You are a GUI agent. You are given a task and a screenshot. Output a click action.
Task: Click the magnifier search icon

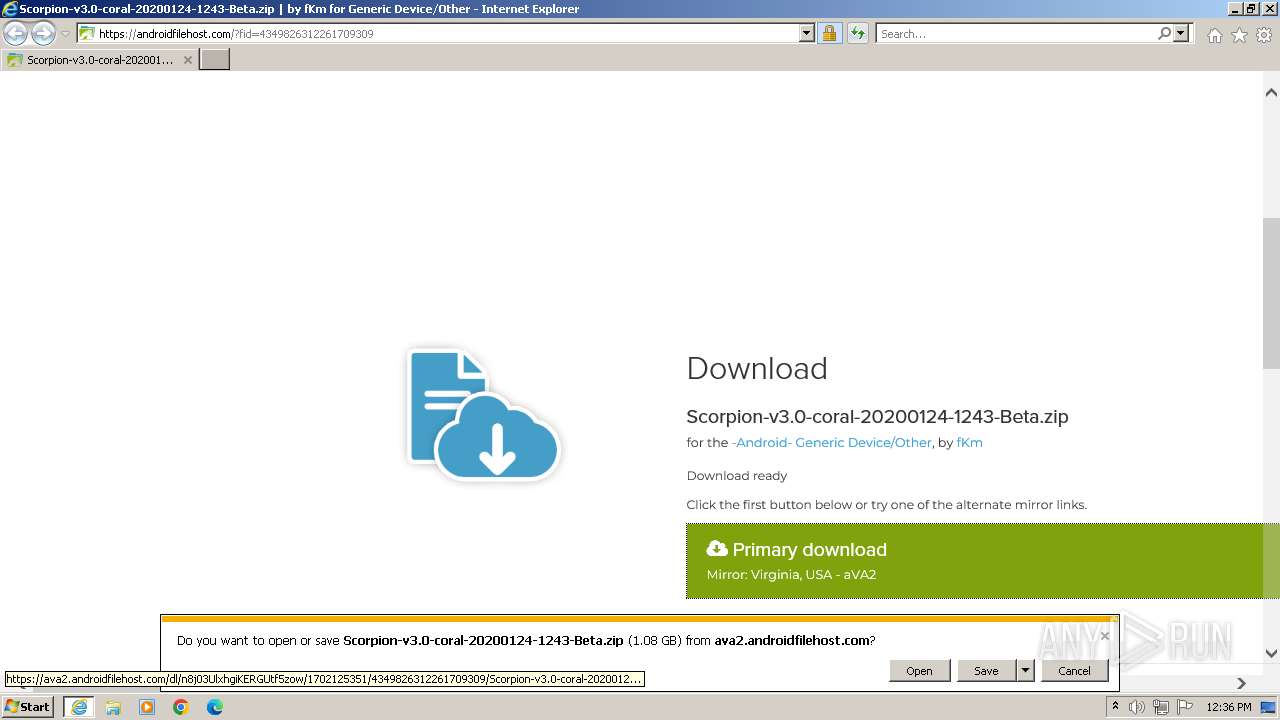click(x=1164, y=33)
